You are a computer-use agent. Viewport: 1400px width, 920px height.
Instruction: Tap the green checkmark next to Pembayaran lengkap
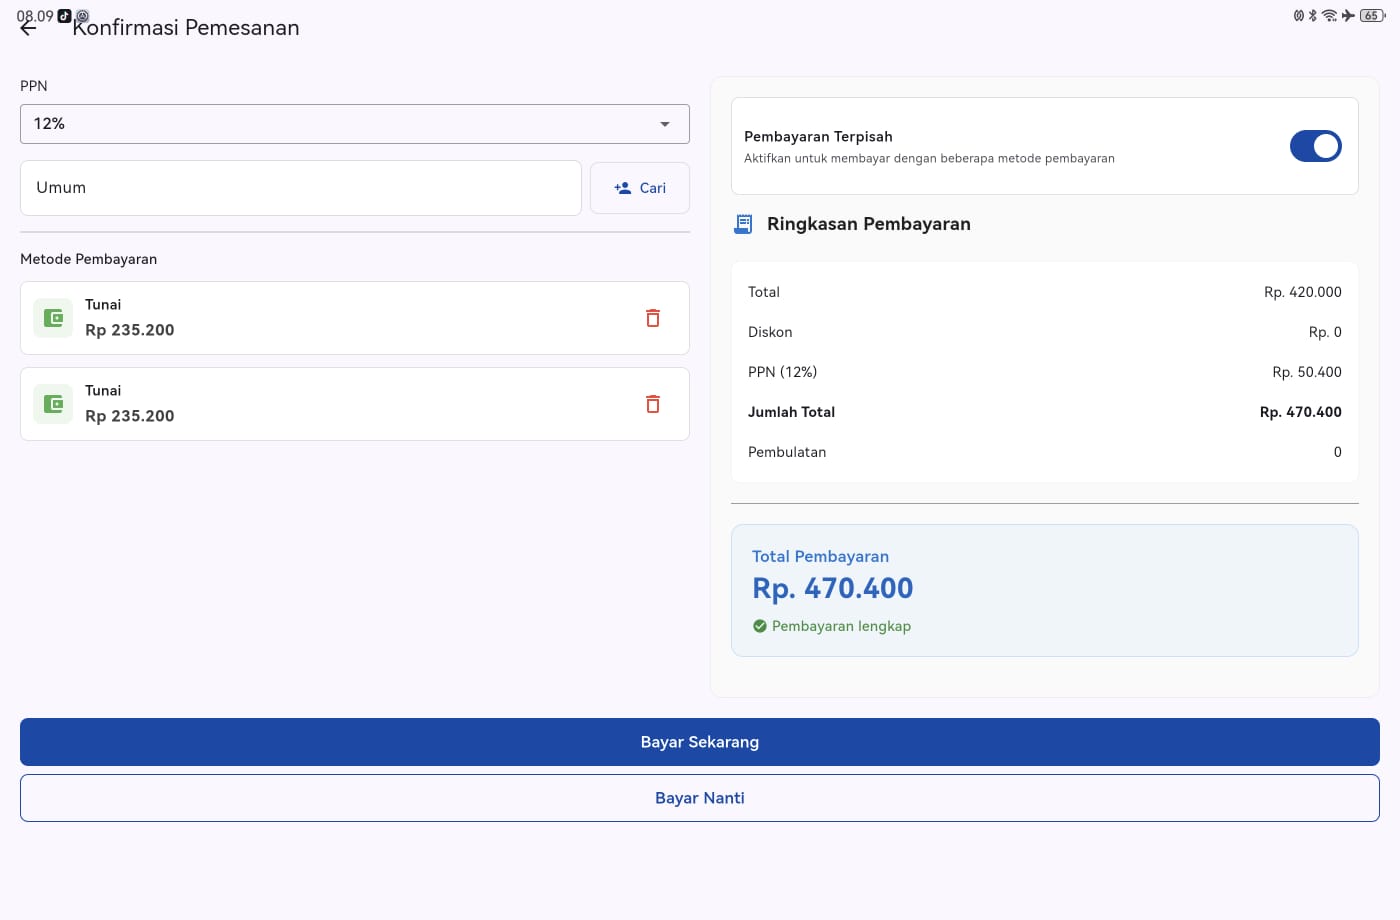click(760, 625)
